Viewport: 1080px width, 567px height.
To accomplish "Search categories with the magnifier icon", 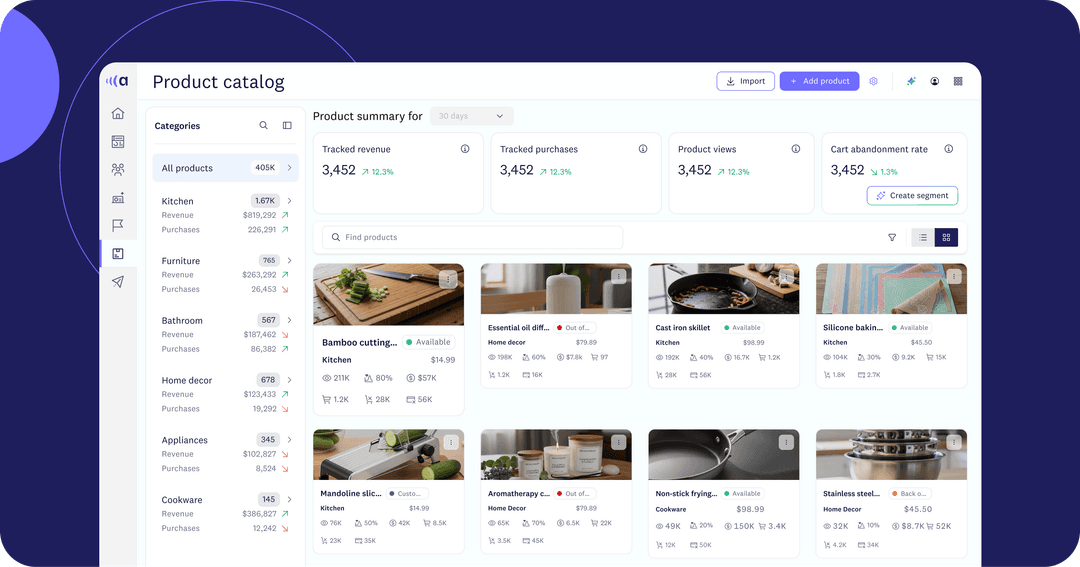I will pos(263,125).
